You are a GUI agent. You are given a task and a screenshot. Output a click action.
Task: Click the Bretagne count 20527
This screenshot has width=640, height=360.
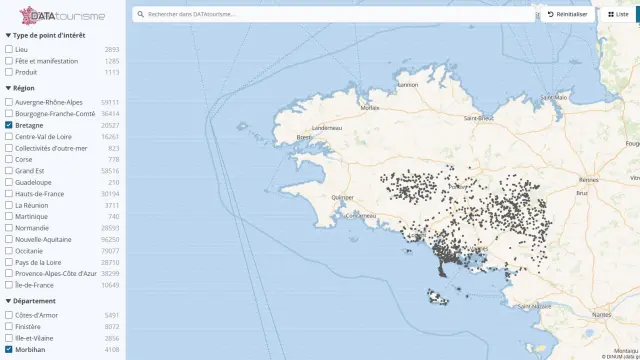(x=110, y=125)
